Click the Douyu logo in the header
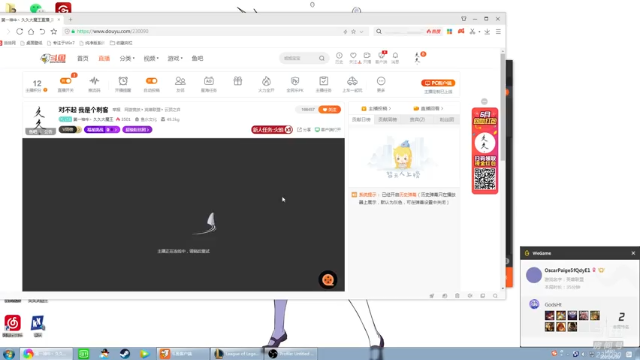Screen dimensions: 640x360 pyautogui.click(x=53, y=58)
